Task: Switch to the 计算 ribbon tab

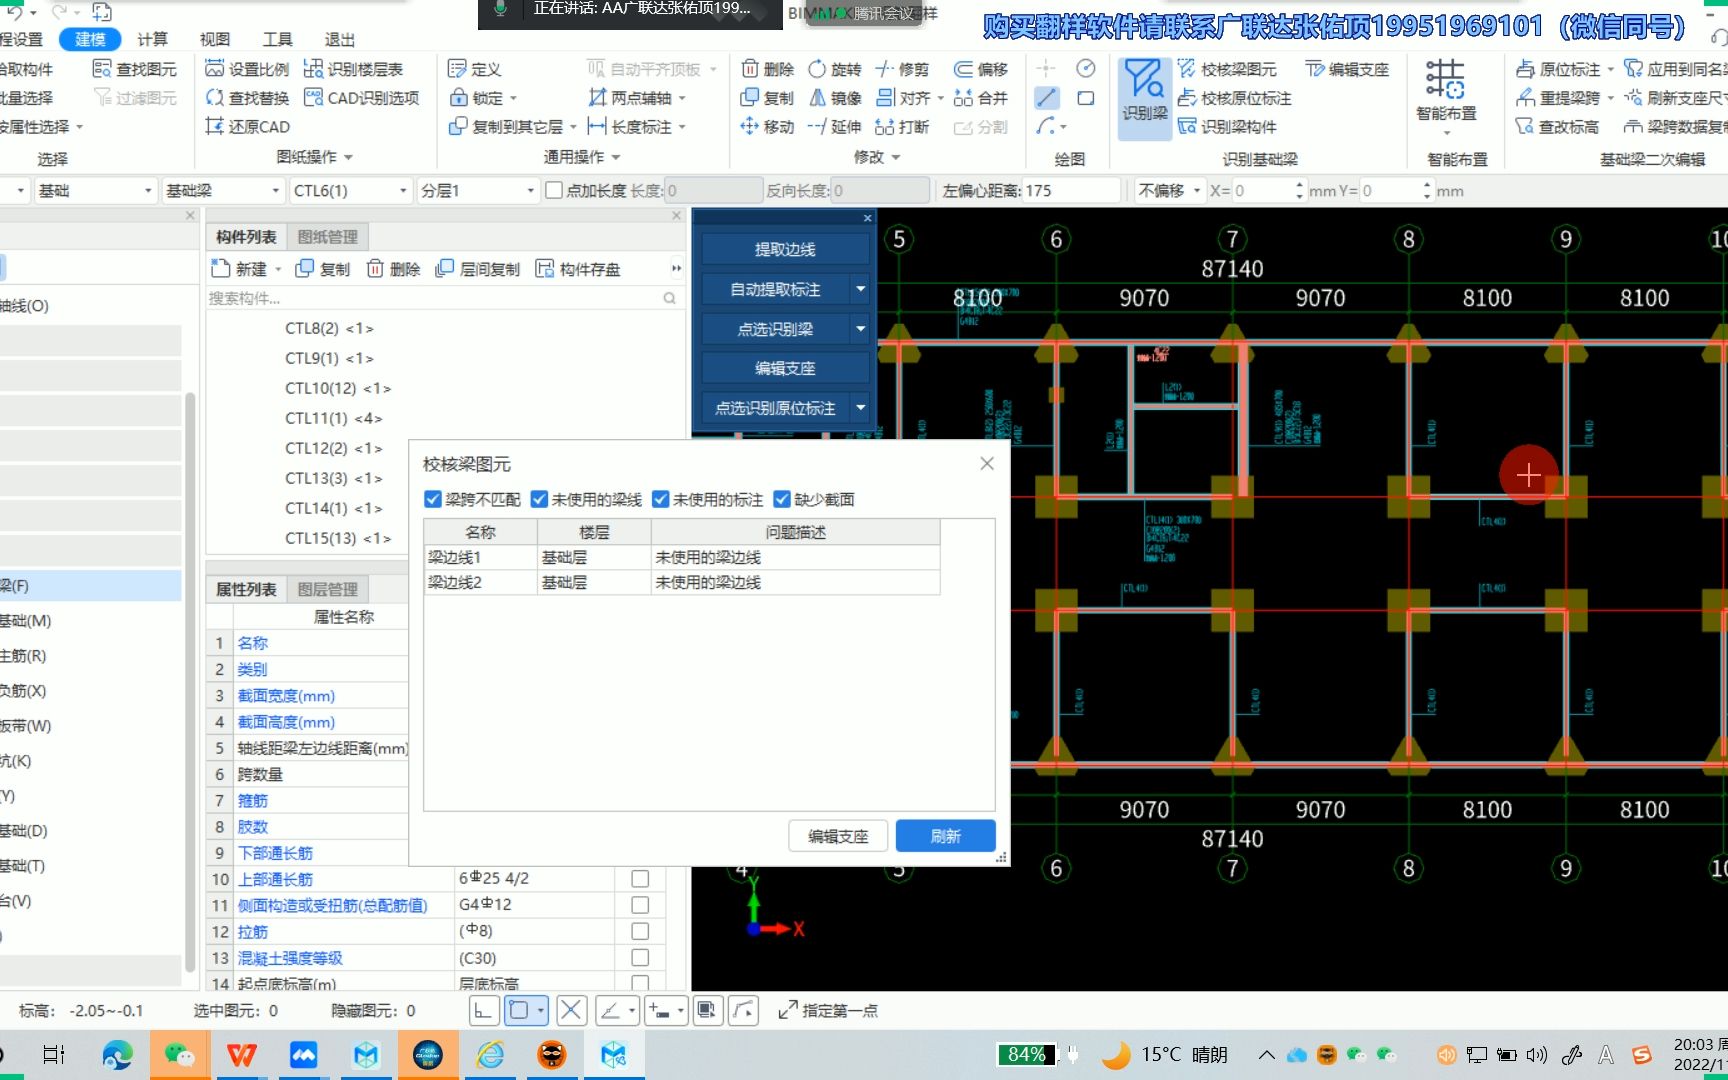Action: (x=152, y=39)
